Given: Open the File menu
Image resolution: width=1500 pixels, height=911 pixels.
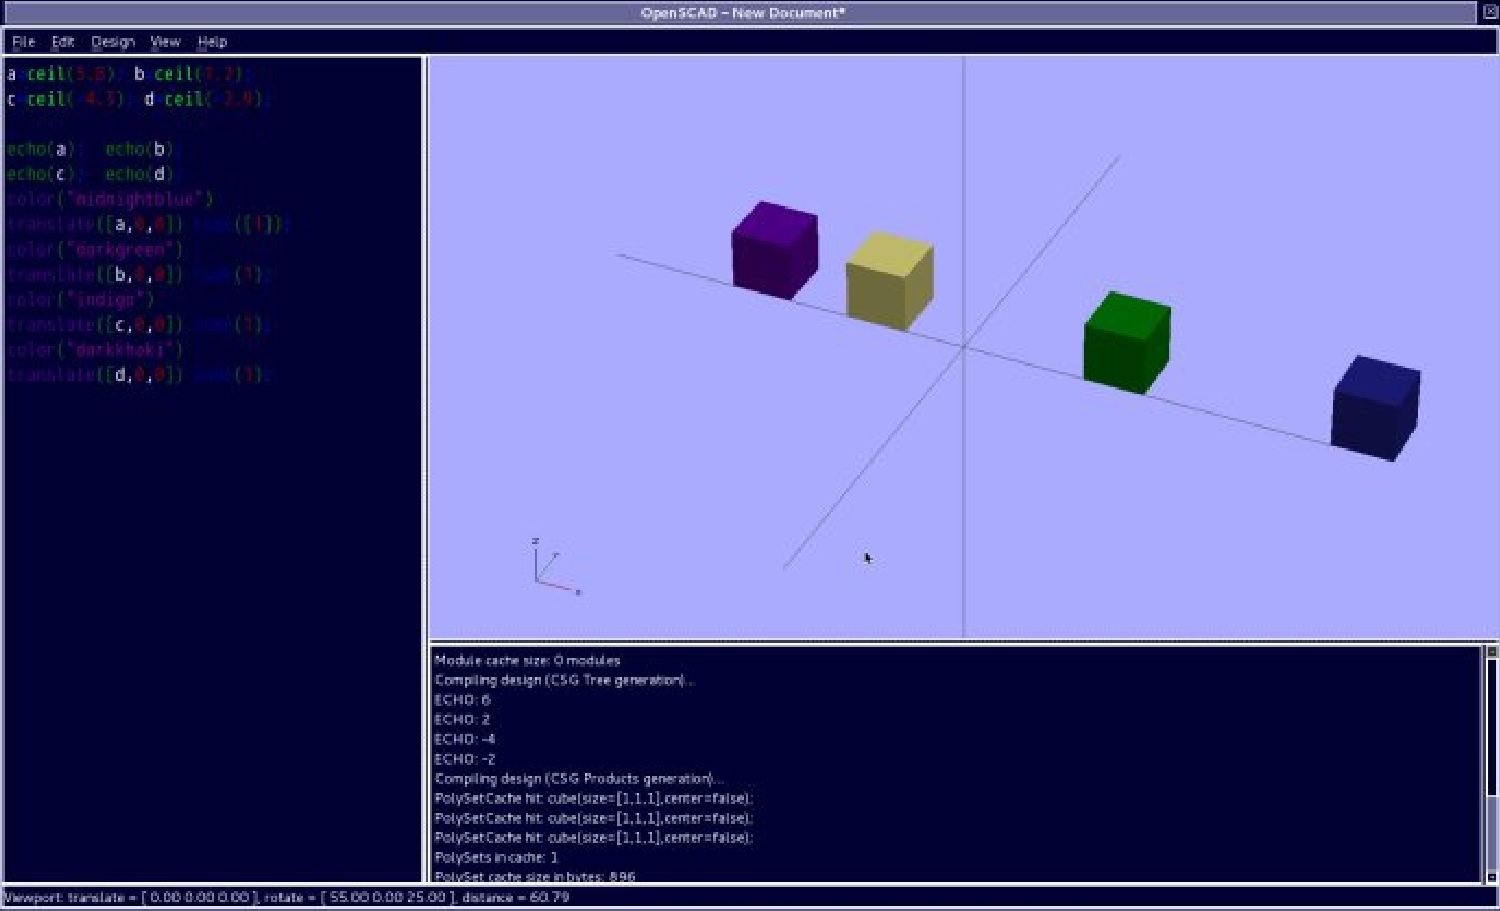Looking at the screenshot, I should pyautogui.click(x=23, y=42).
